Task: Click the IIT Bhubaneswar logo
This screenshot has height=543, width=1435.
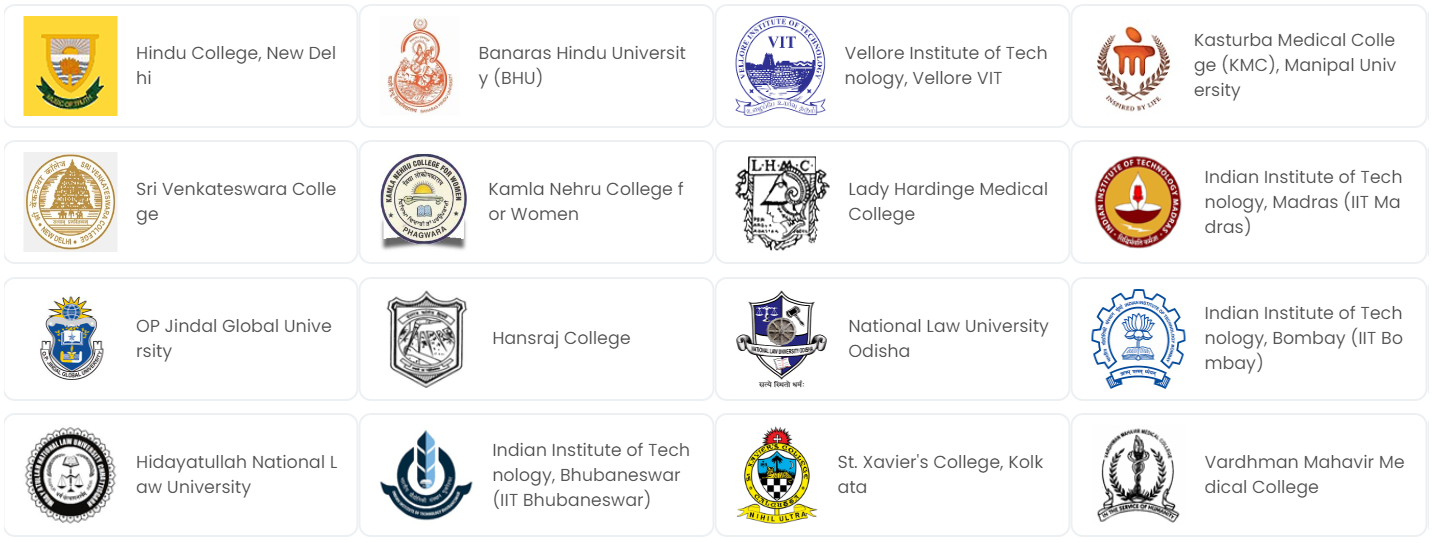Action: click(x=426, y=475)
